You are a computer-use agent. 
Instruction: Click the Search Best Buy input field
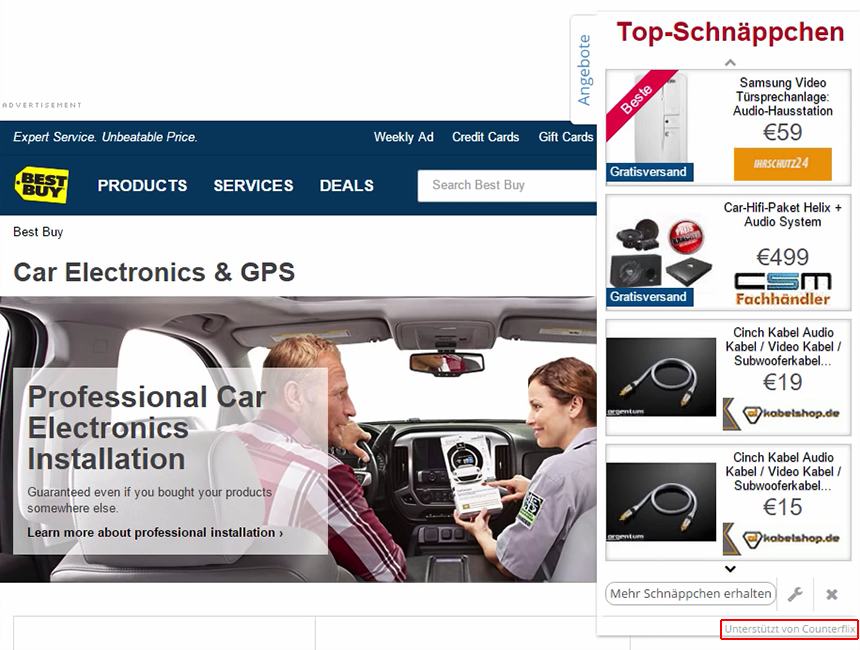coord(505,185)
